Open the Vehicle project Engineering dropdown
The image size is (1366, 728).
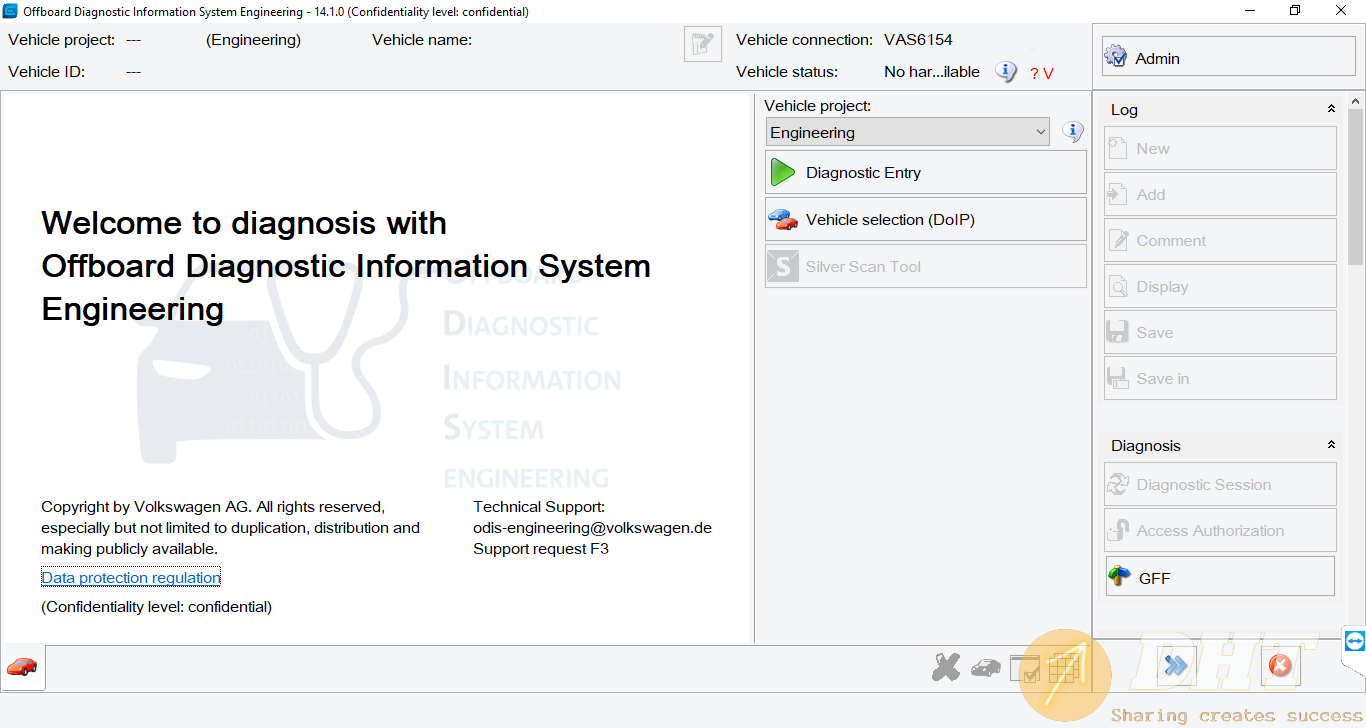(907, 132)
